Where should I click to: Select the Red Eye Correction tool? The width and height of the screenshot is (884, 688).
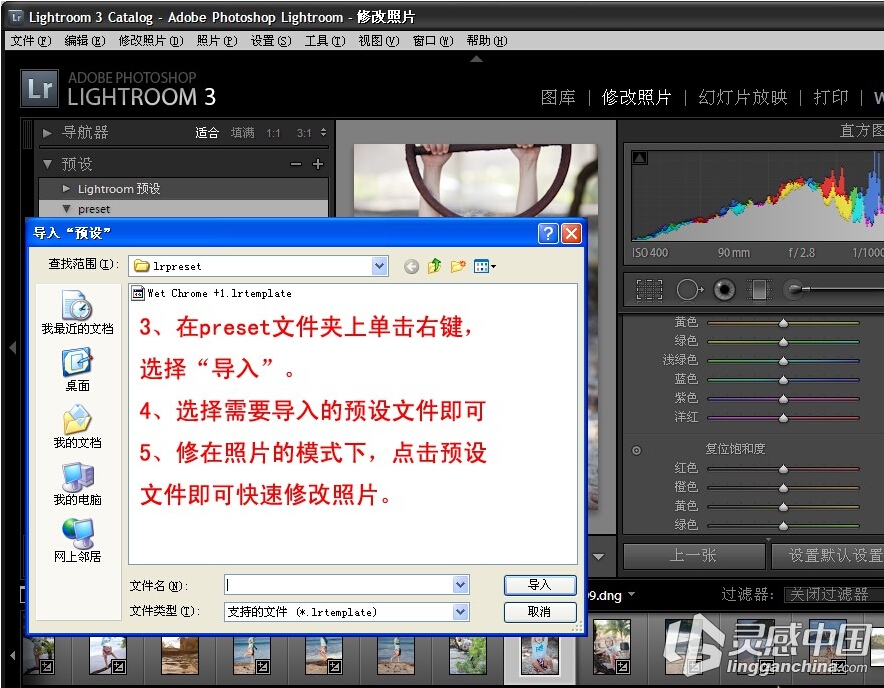(x=724, y=290)
